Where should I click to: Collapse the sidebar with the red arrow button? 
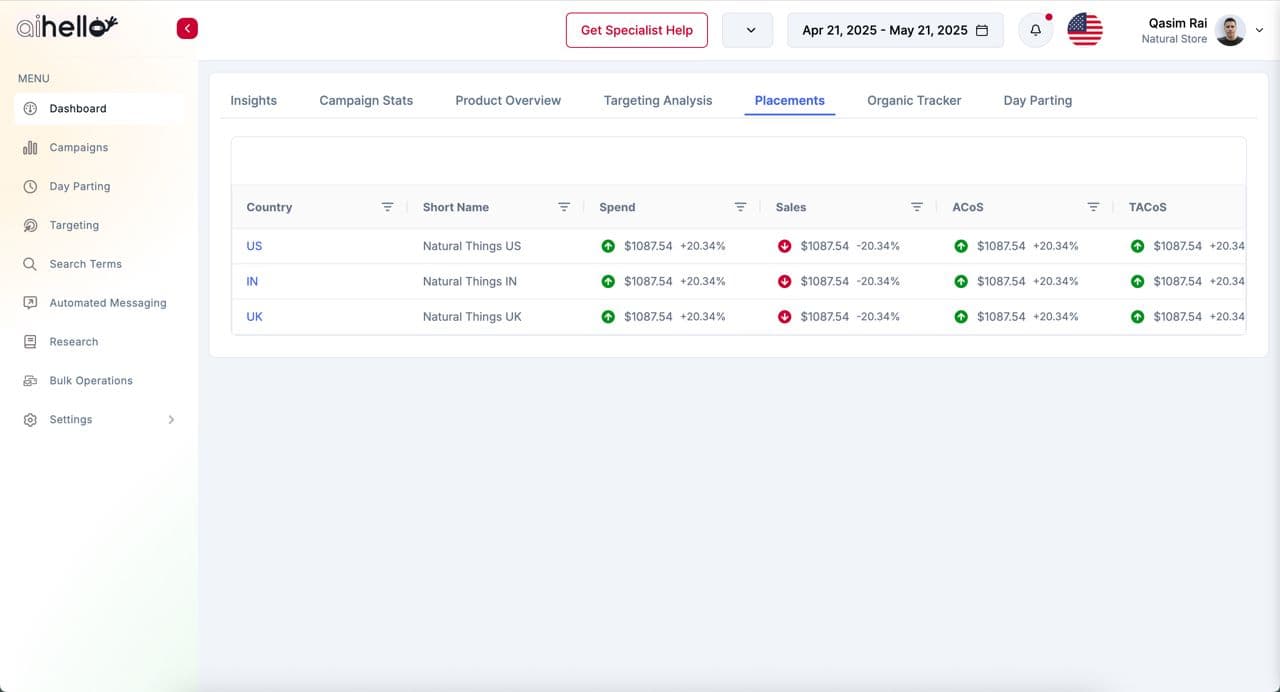point(187,29)
